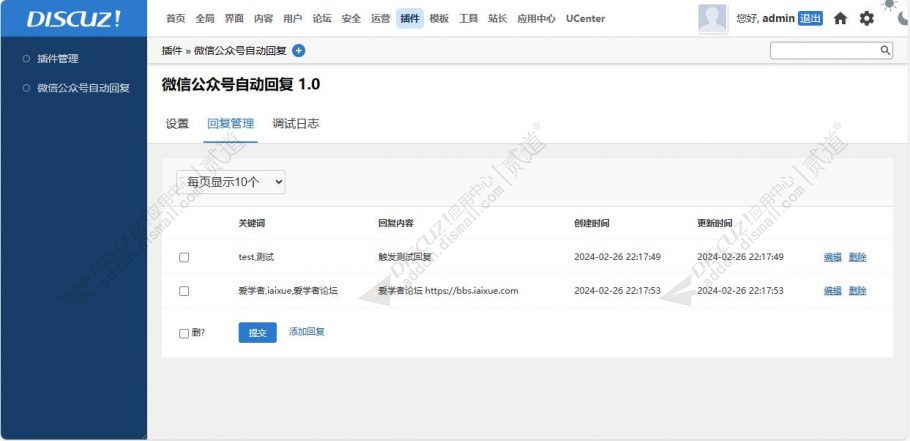This screenshot has width=910, height=441.
Task: Switch to the 设置 tab
Action: coord(177,124)
